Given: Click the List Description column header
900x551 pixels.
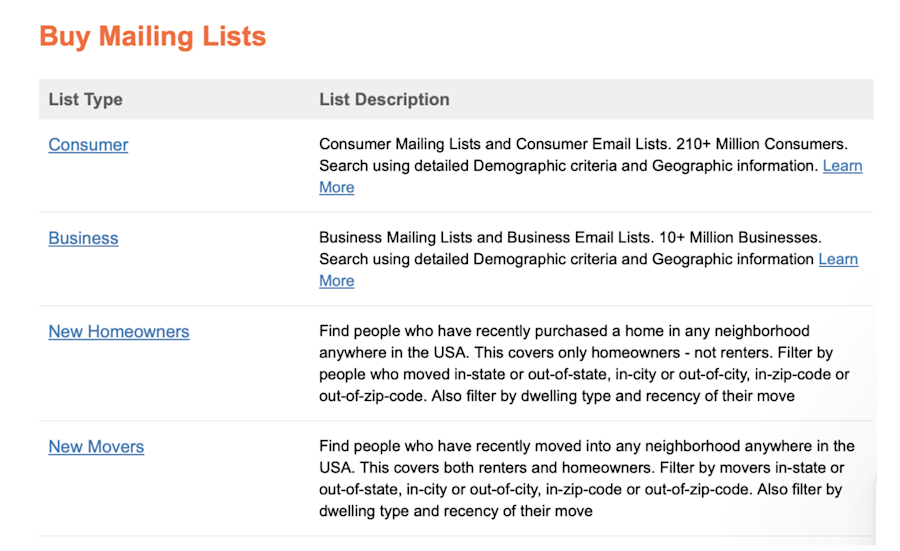Looking at the screenshot, I should coord(384,99).
